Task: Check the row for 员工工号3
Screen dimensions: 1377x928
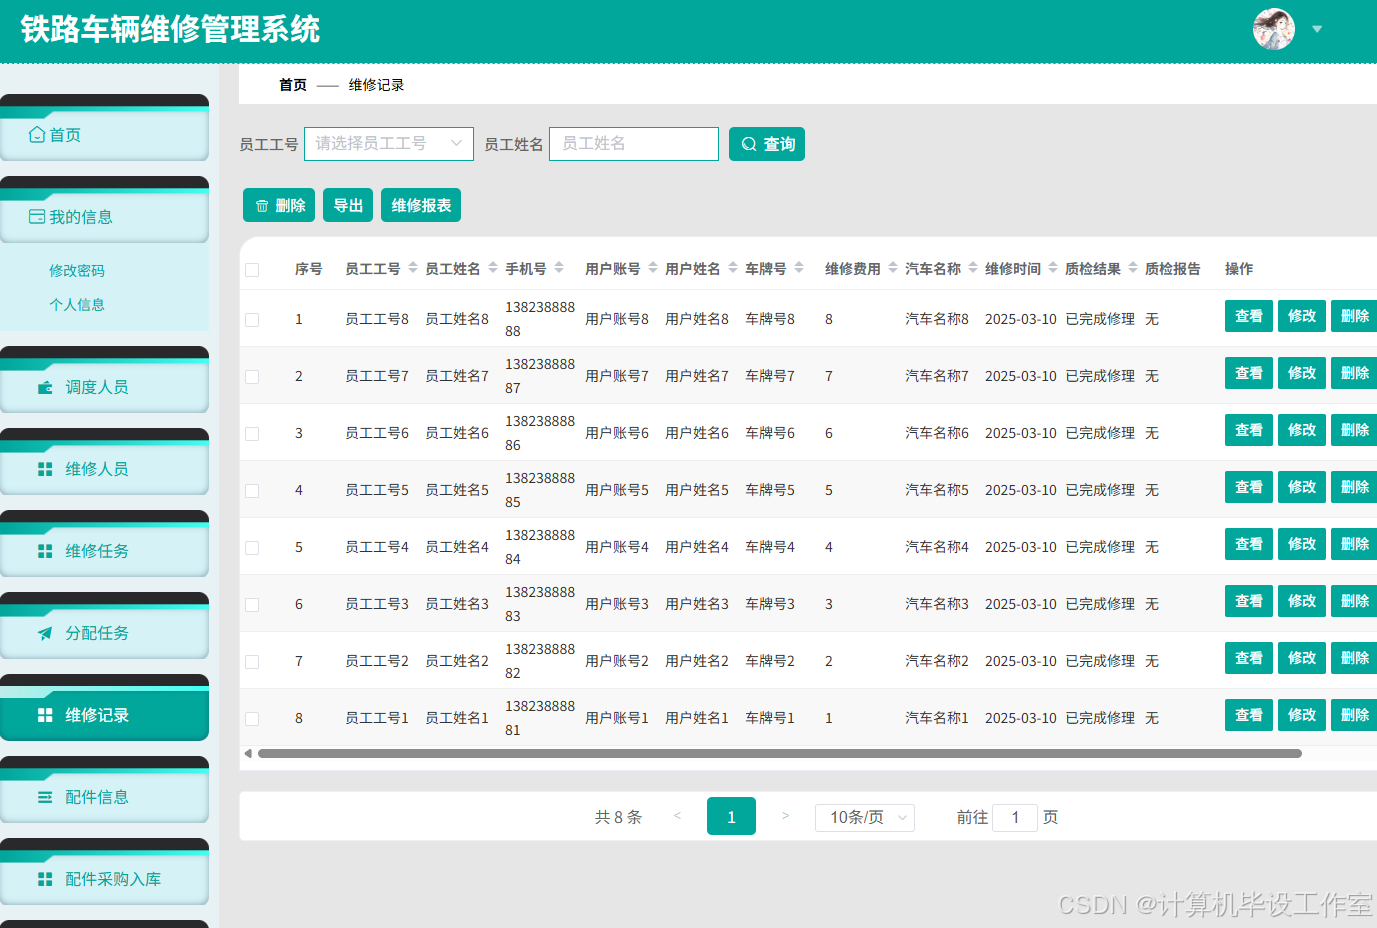Action: pyautogui.click(x=252, y=605)
